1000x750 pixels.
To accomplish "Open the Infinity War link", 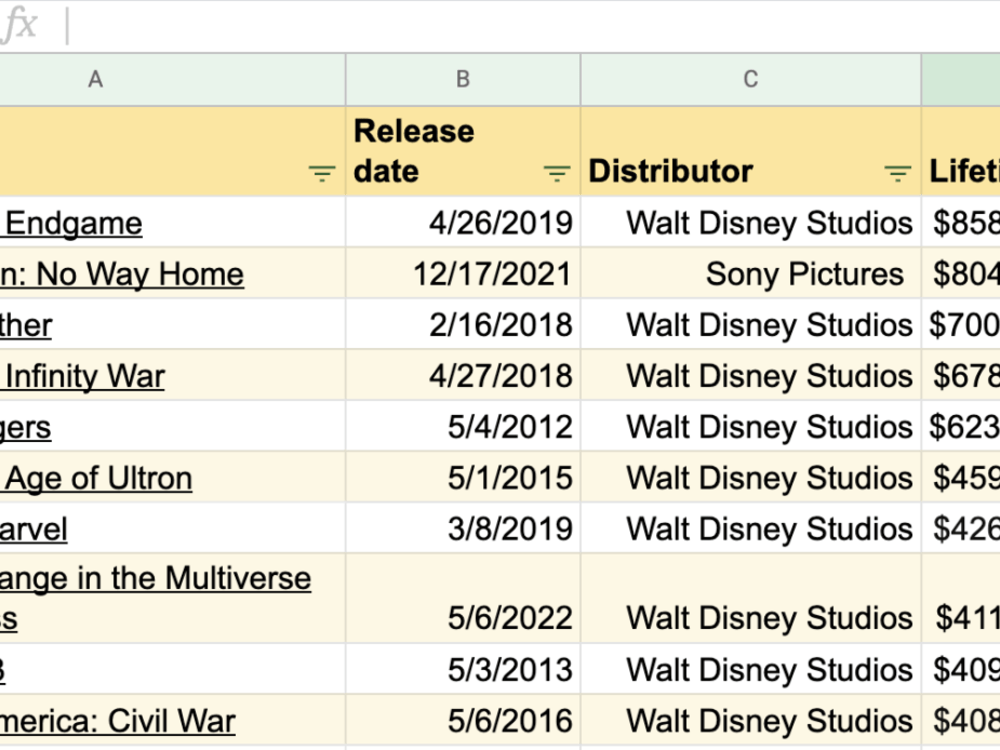I will [x=83, y=376].
